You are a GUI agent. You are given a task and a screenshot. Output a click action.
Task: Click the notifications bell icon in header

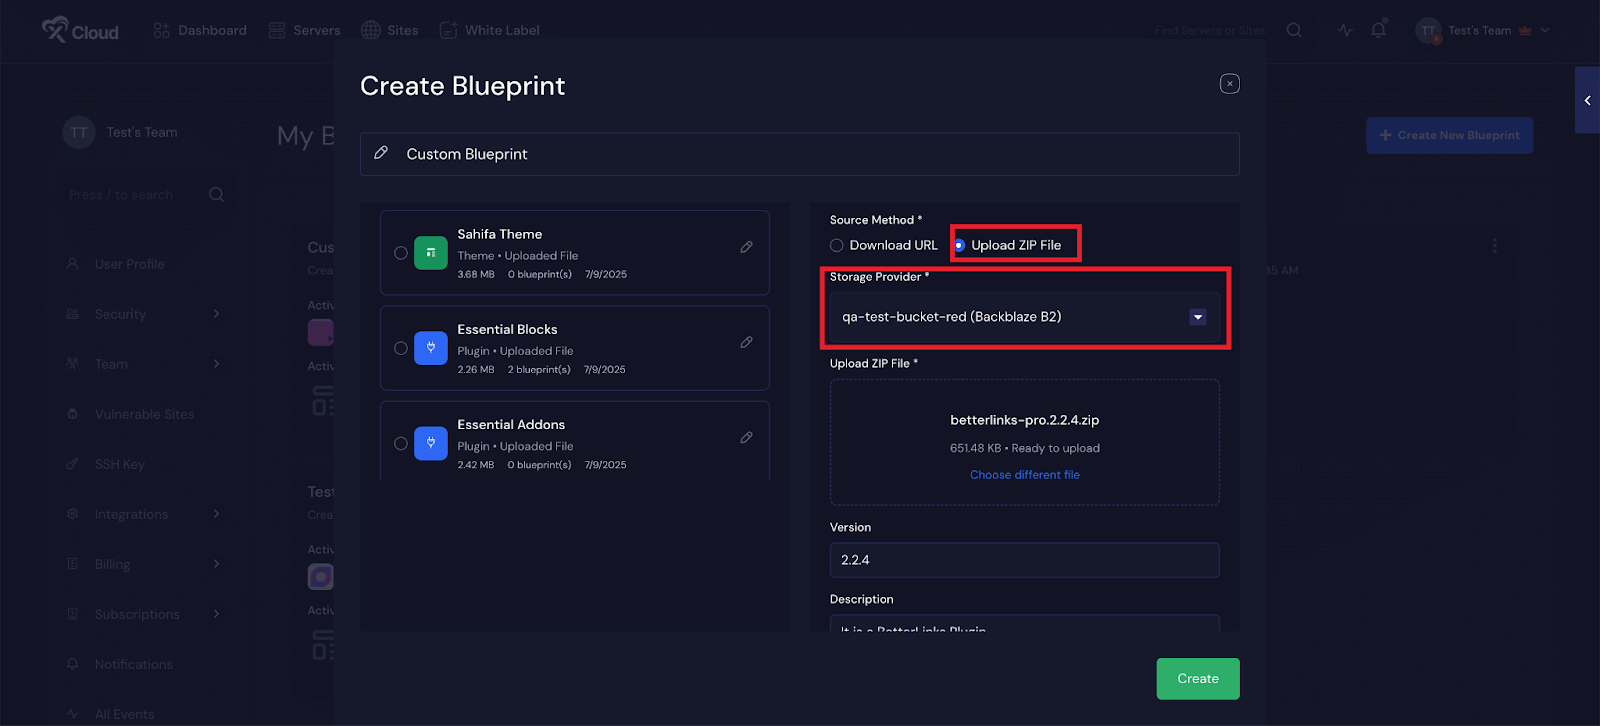click(1378, 30)
